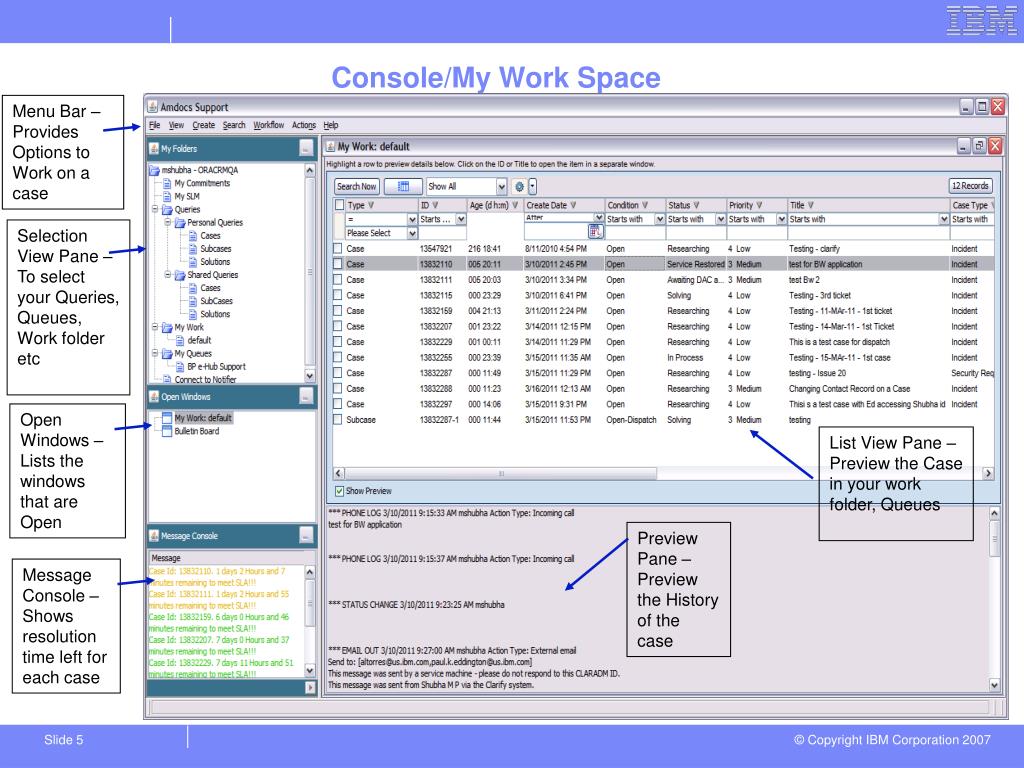Check the box for case 13832297
This screenshot has width=1024, height=768.
point(338,404)
